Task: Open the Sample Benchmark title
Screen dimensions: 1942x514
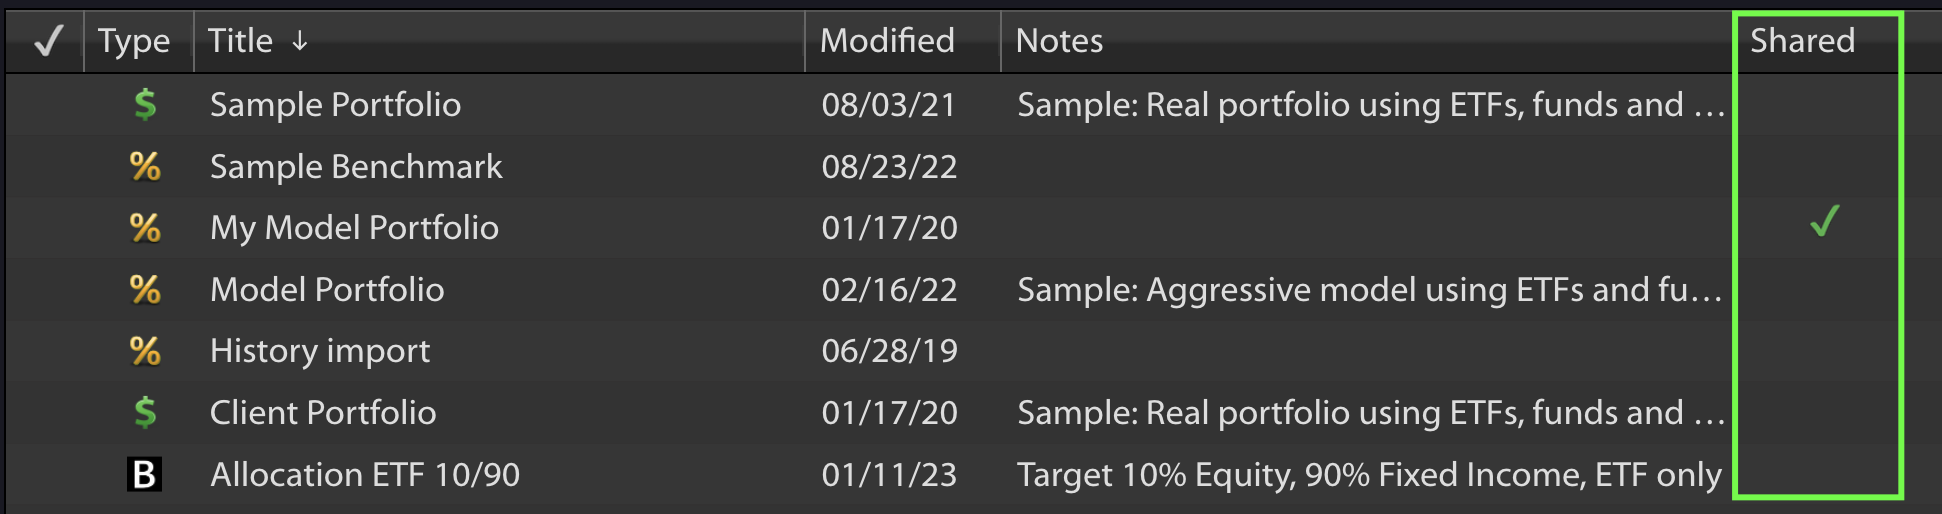Action: pos(356,166)
